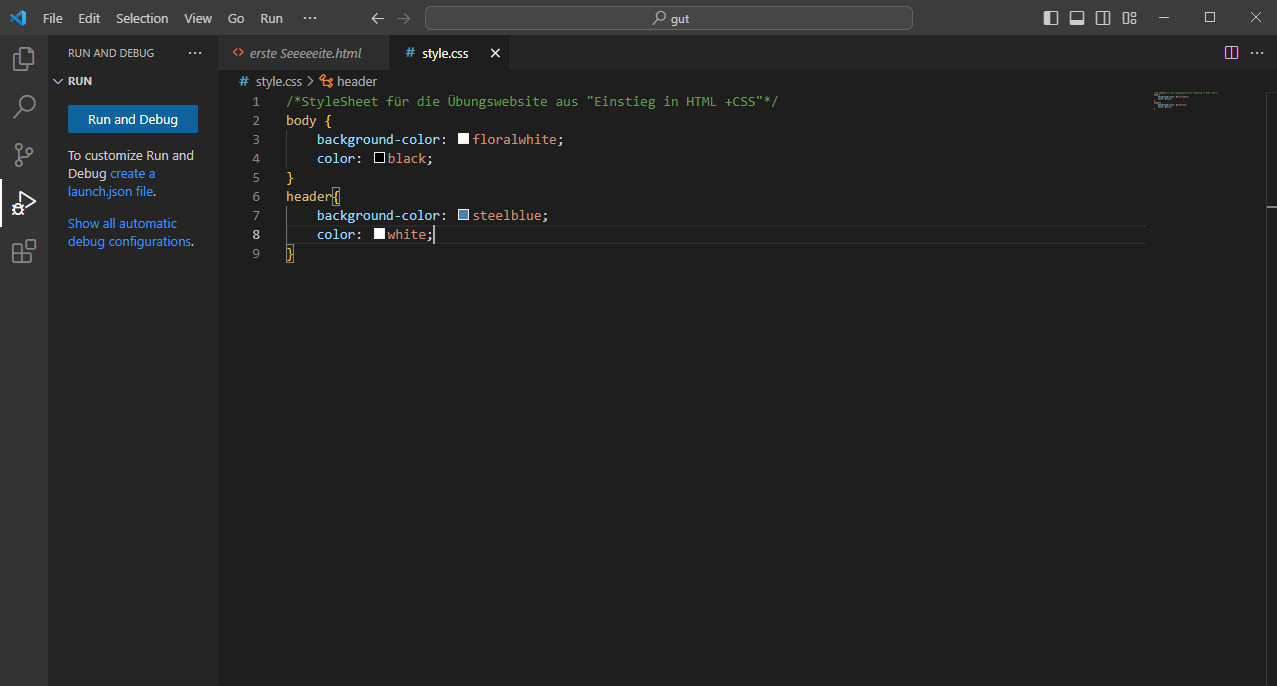
Task: Open the Search view in activity bar
Action: [x=24, y=107]
